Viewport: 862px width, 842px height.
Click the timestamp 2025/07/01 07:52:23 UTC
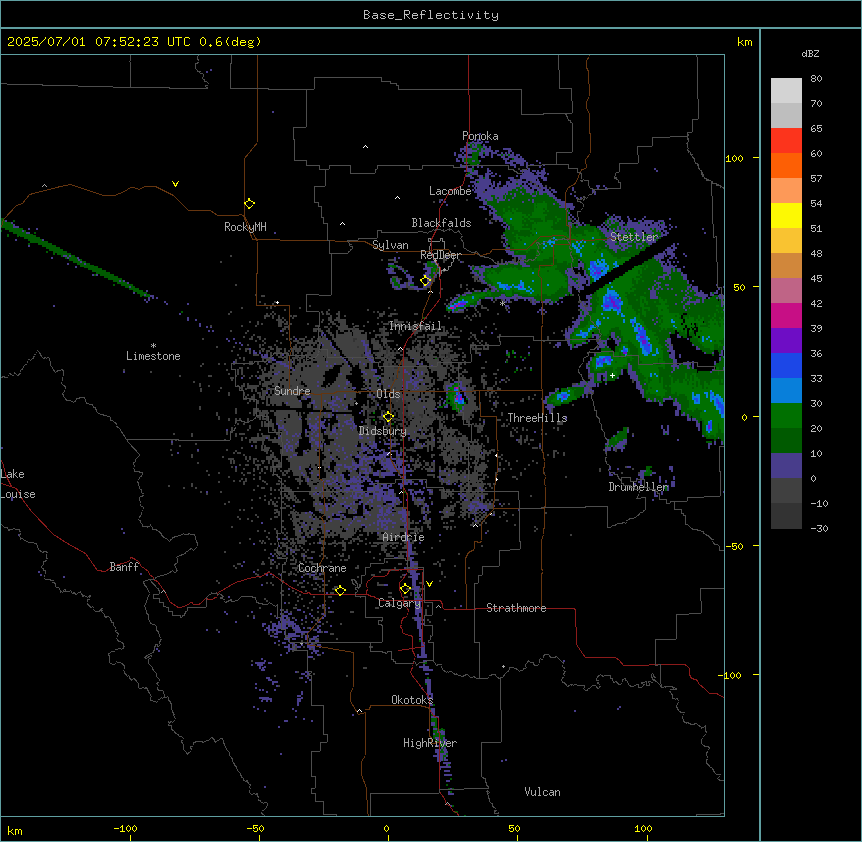pos(99,42)
